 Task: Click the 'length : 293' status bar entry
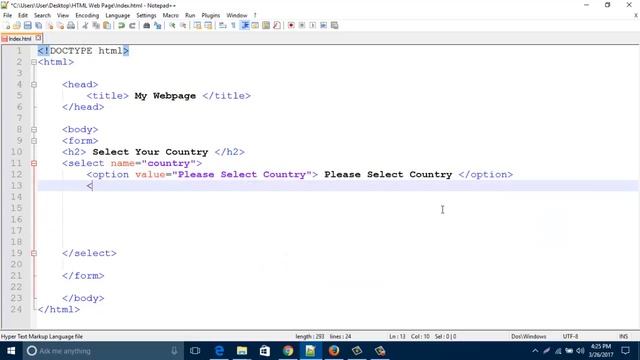click(x=310, y=336)
